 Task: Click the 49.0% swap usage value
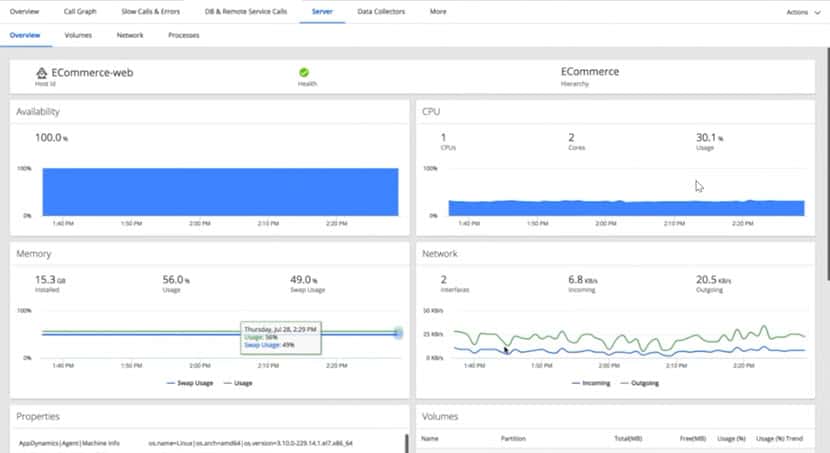304,279
